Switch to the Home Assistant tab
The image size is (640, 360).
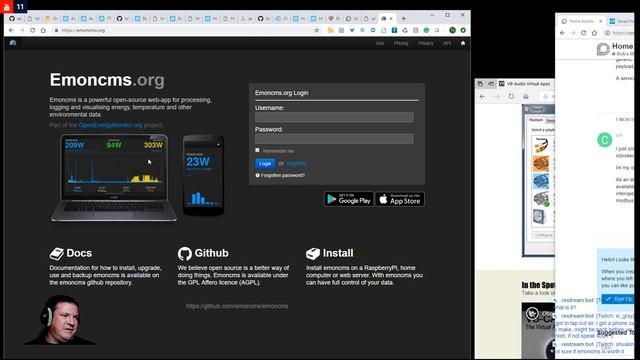(x=581, y=21)
